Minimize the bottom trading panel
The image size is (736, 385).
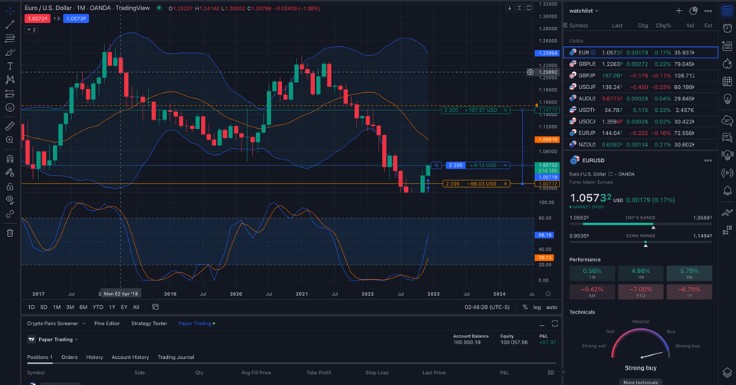coord(542,324)
